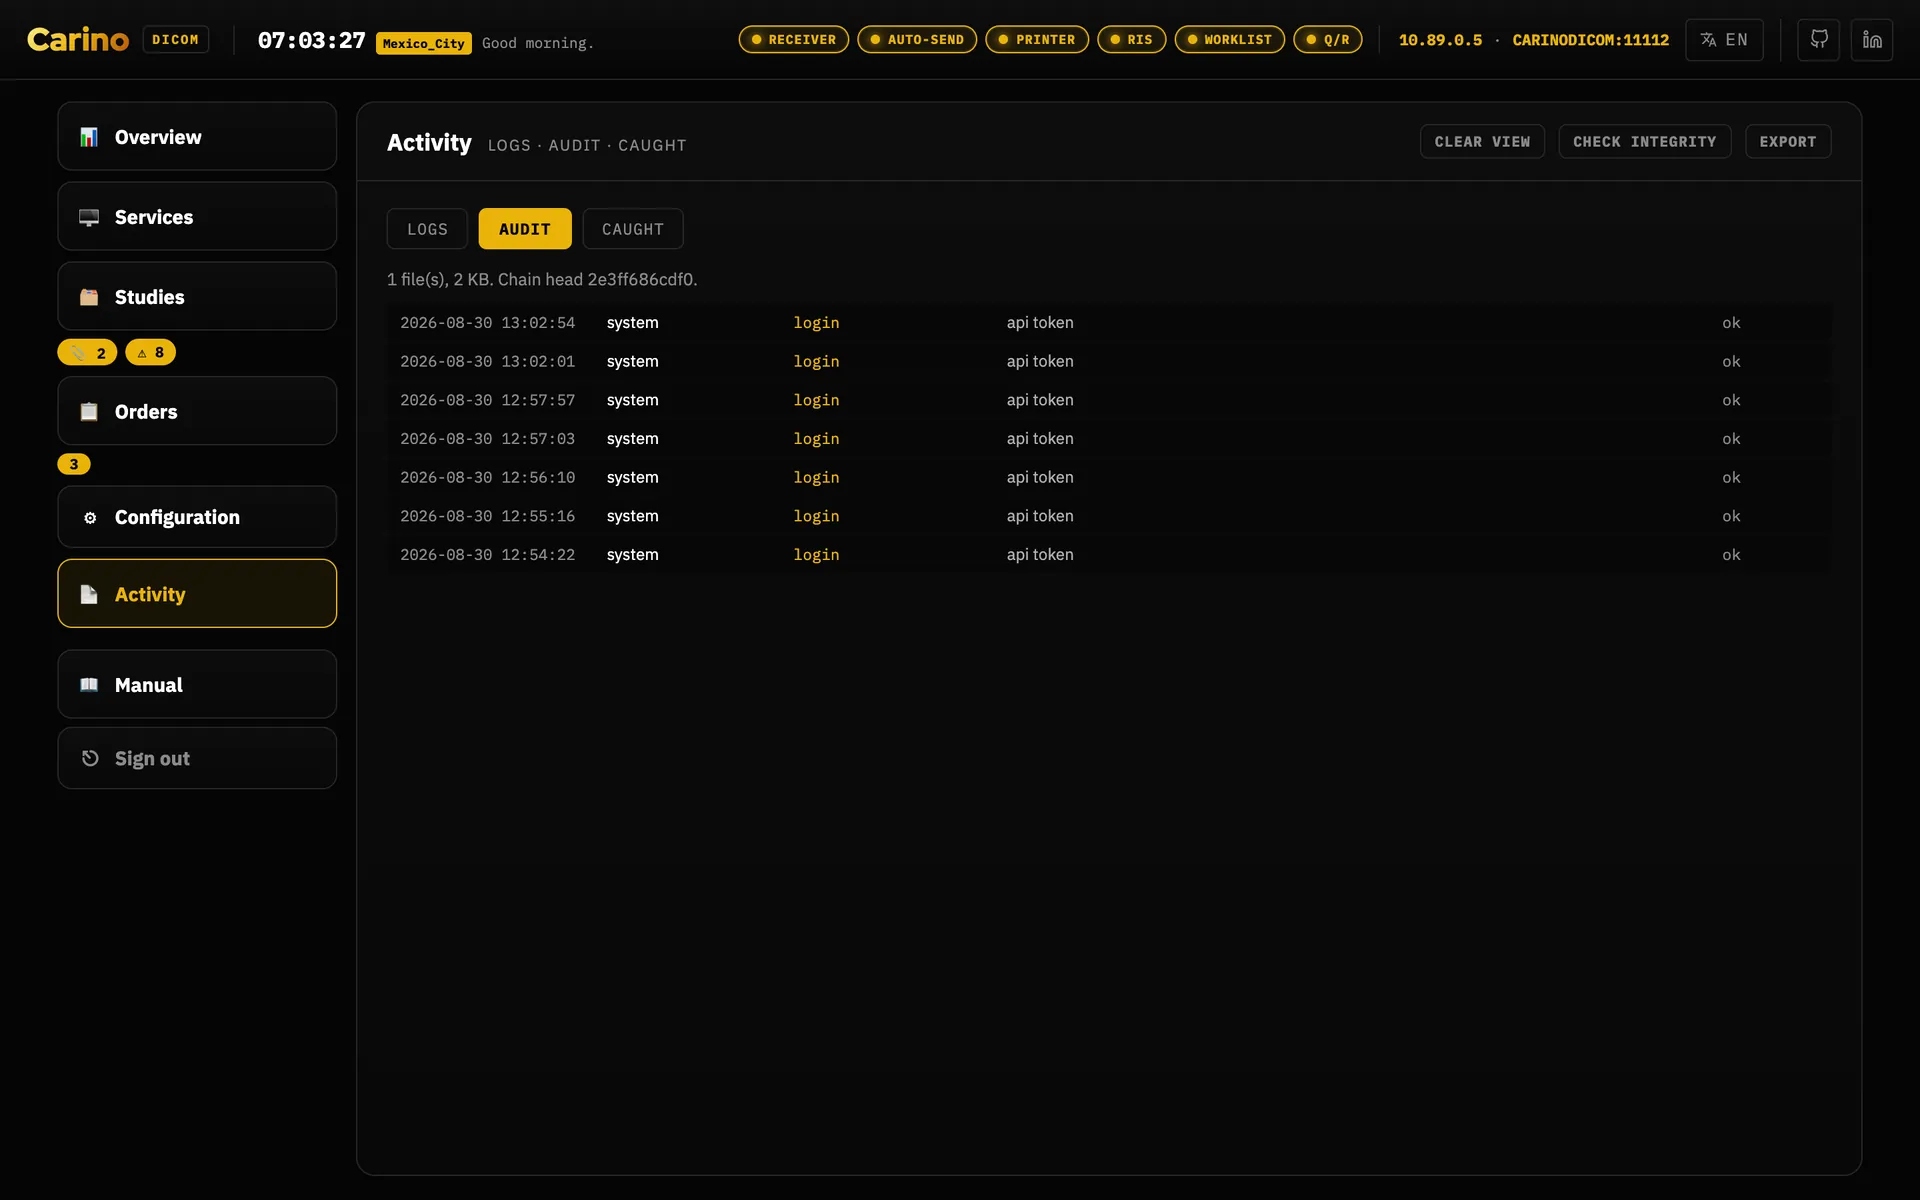
Task: Select audit row 2026-08-30 12:56:10
Action: point(1110,478)
